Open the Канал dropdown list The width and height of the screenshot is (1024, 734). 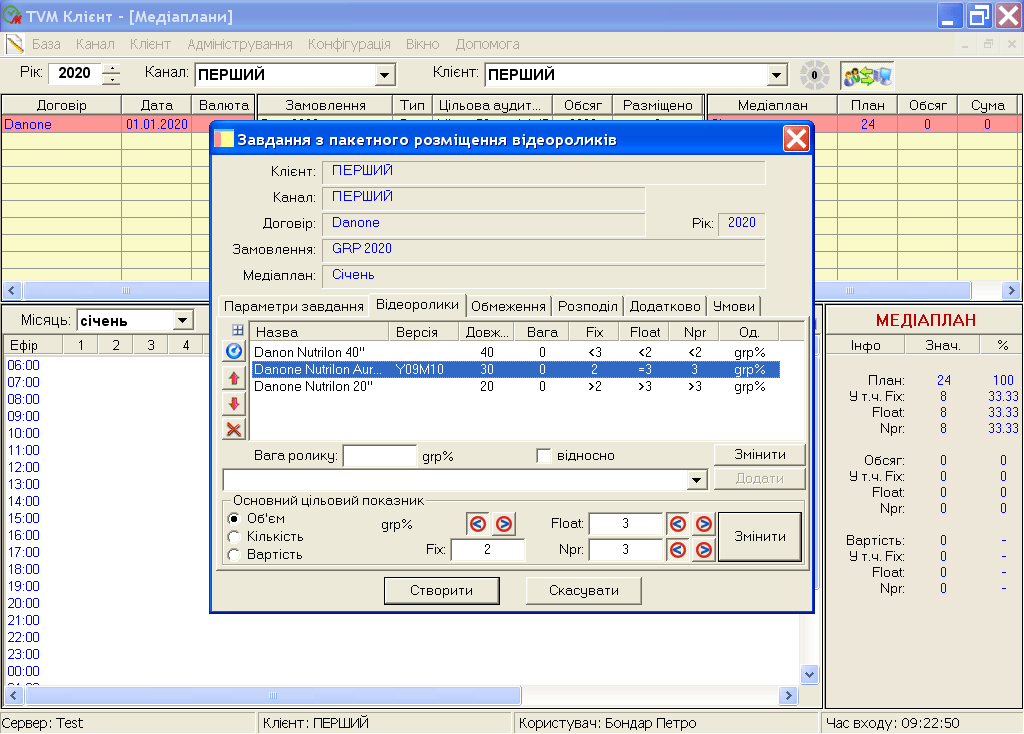pyautogui.click(x=385, y=75)
